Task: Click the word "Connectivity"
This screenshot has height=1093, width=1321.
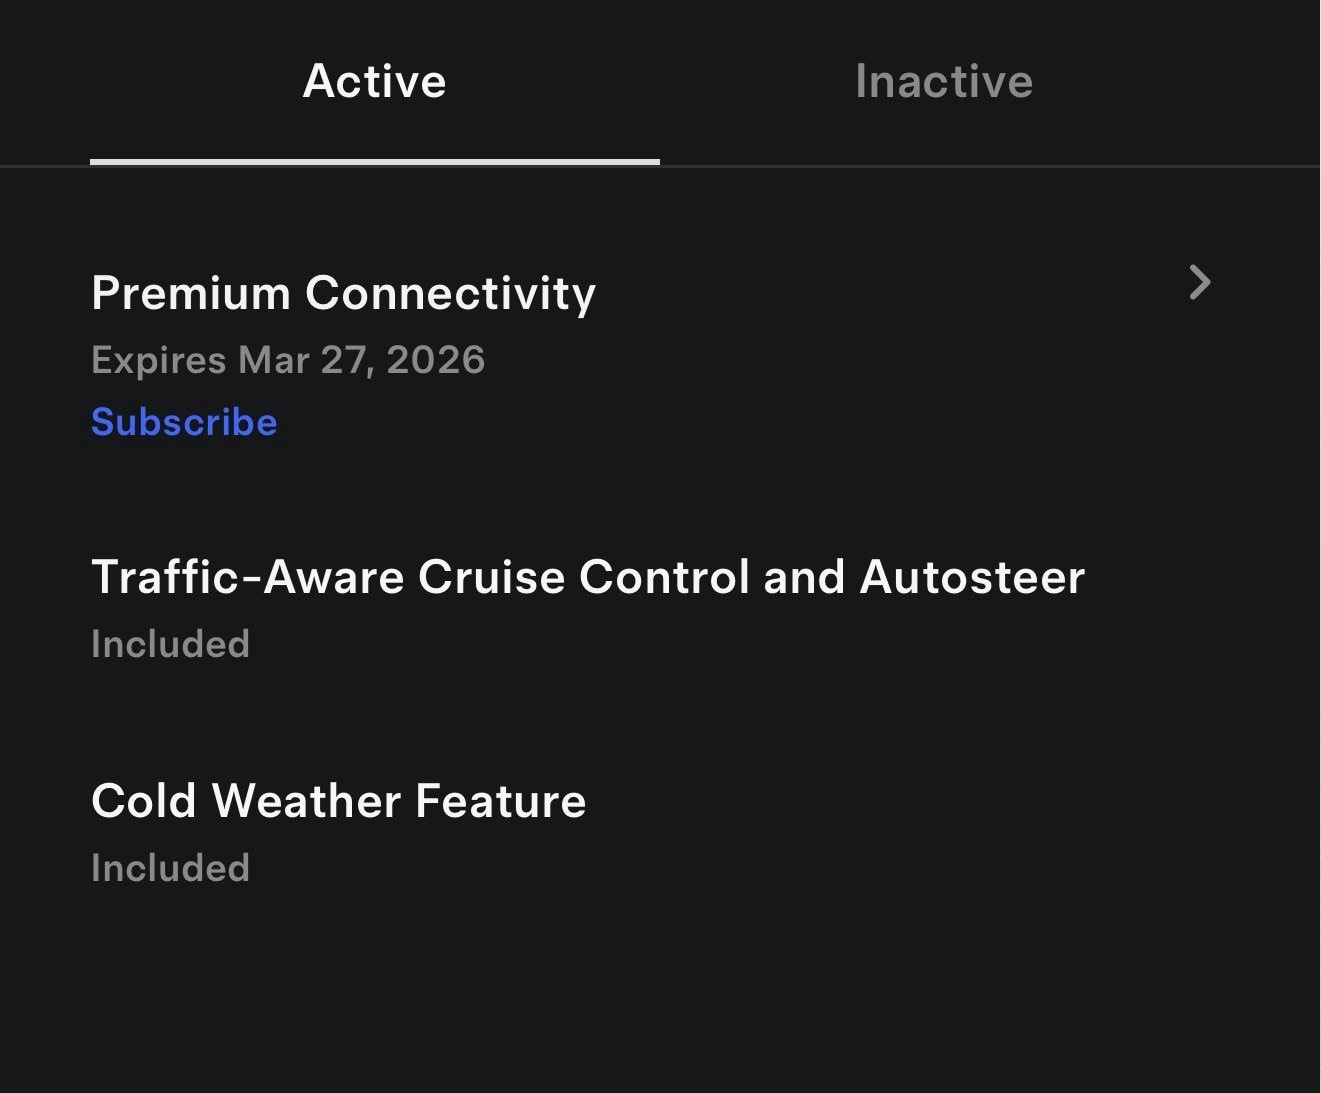Action: pyautogui.click(x=450, y=293)
